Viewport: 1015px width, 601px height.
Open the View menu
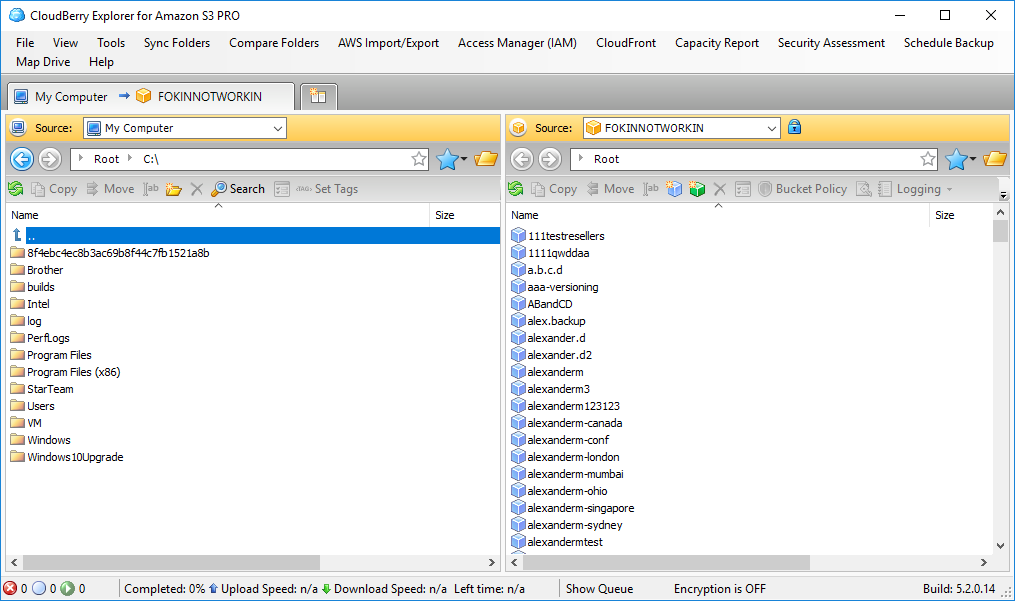pyautogui.click(x=65, y=43)
